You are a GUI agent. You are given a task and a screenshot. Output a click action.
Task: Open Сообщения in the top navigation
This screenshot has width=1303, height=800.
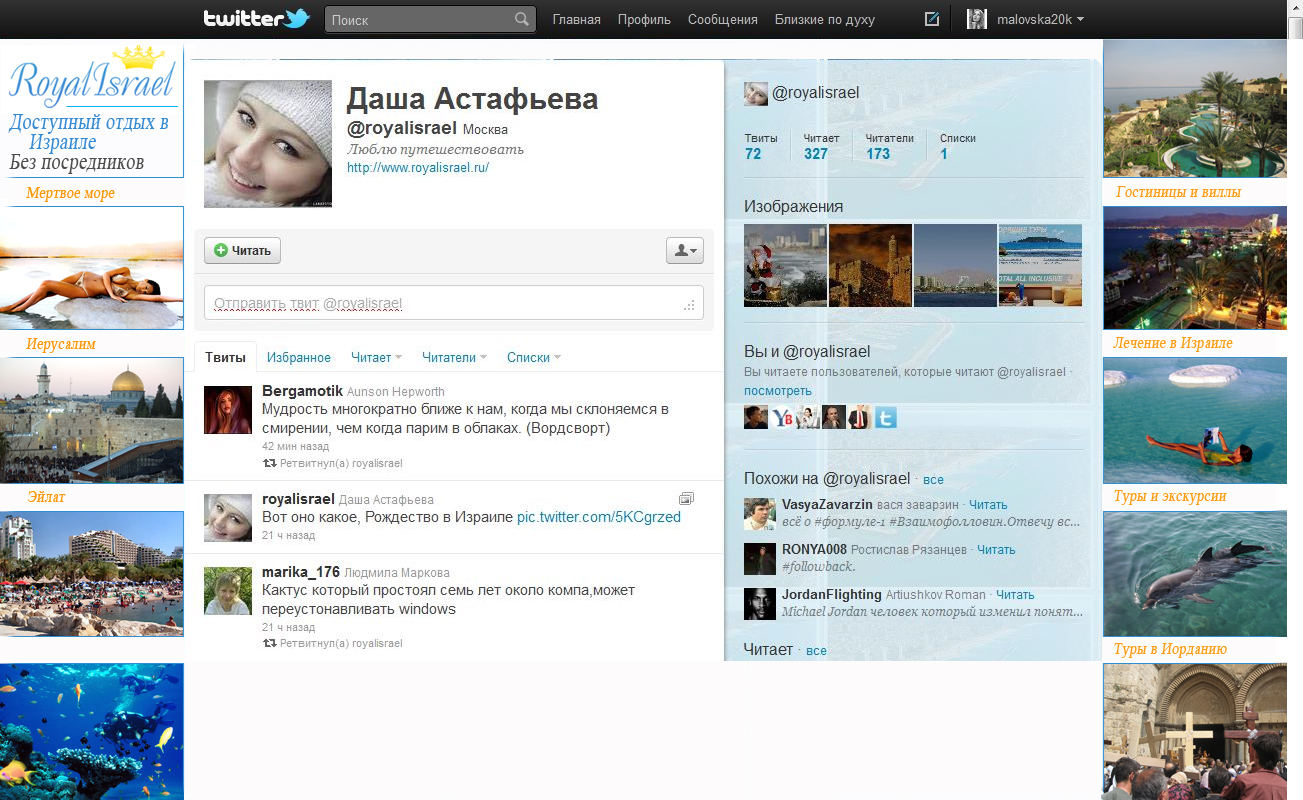pos(723,19)
